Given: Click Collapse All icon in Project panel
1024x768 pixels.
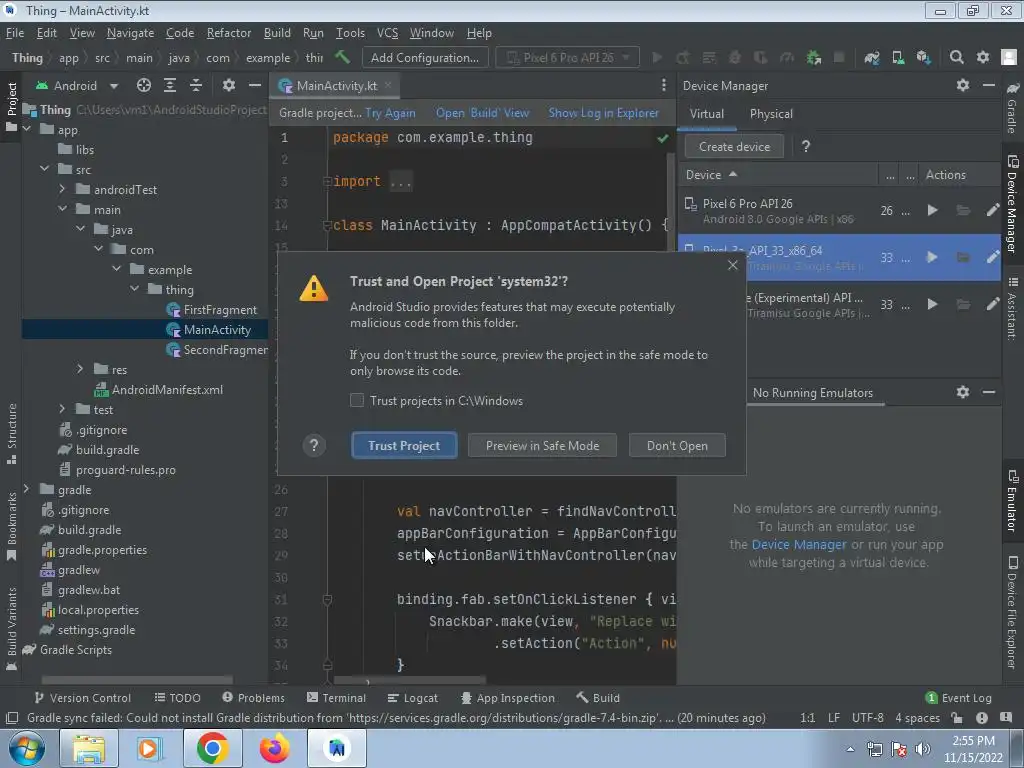Looking at the screenshot, I should coord(196,86).
